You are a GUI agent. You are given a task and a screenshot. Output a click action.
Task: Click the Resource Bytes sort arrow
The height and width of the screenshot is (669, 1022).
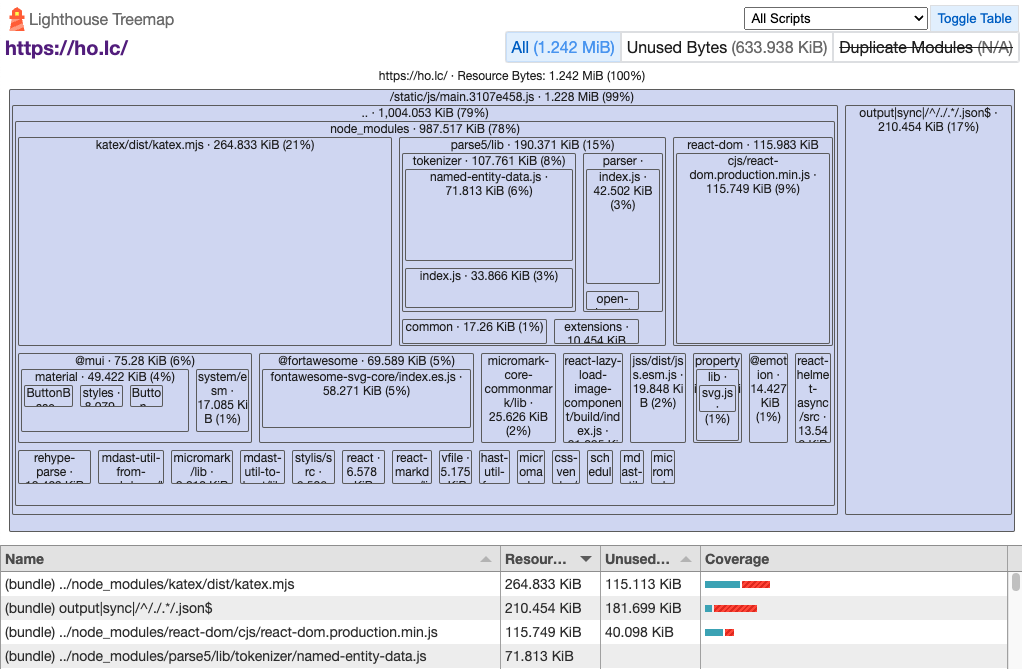coord(588,559)
